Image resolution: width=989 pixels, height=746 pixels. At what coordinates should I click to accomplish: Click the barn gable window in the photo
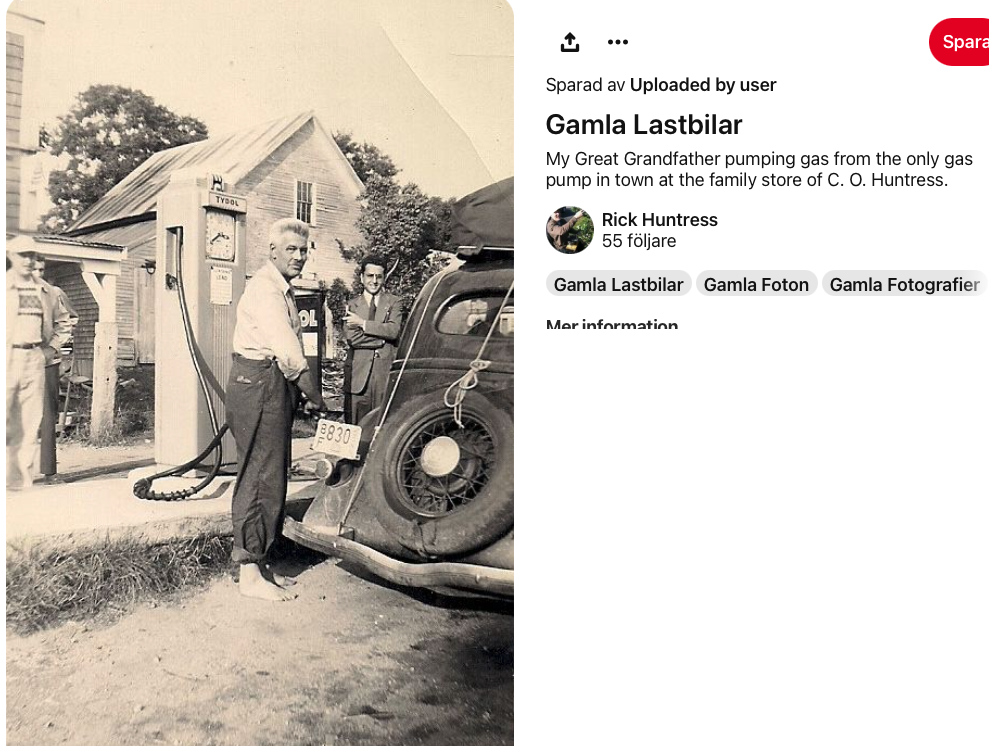coord(305,202)
